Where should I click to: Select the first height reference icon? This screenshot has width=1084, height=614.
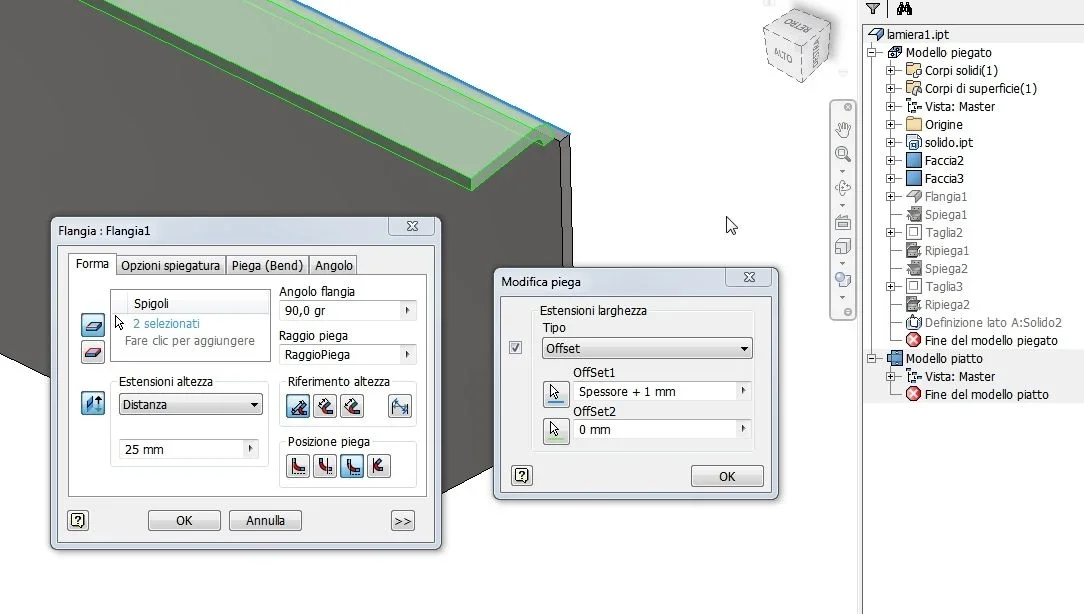(x=298, y=407)
